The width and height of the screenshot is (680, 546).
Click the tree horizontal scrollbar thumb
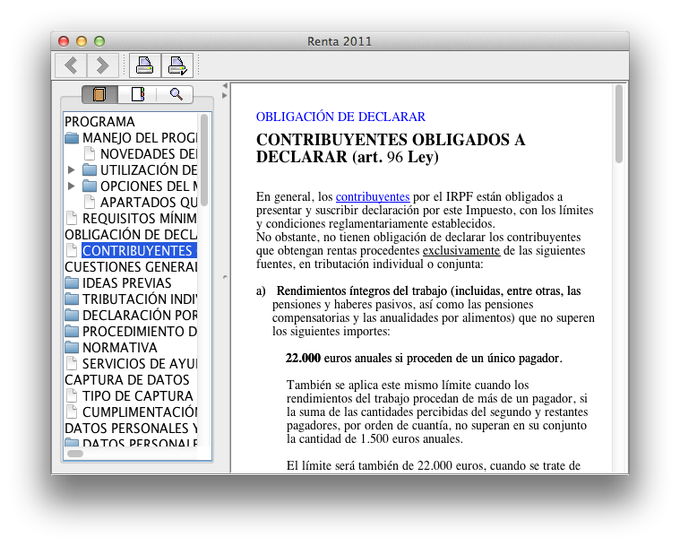pos(75,453)
